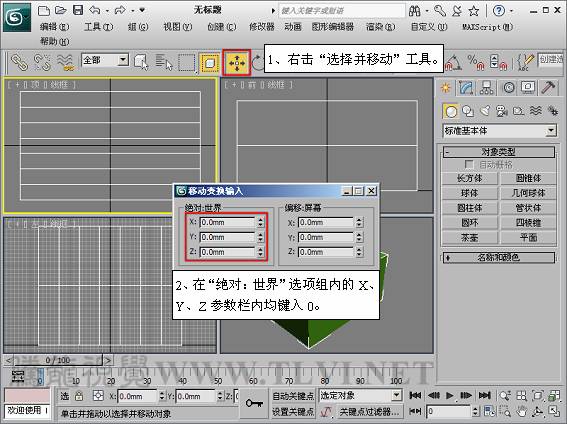
Task: Click the 管状体 tube button
Action: pos(528,208)
